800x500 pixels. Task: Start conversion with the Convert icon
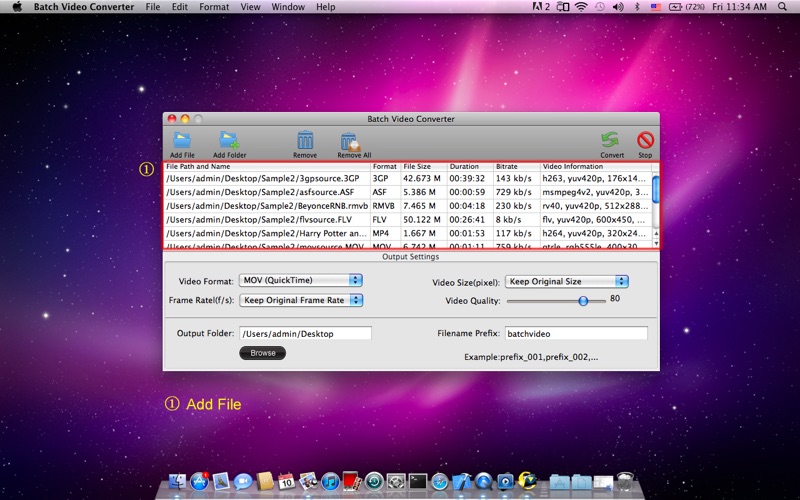(610, 140)
